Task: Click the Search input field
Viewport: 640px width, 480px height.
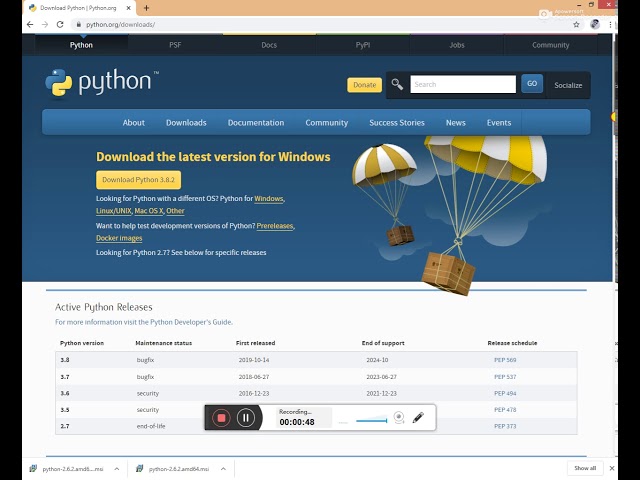Action: point(463,84)
